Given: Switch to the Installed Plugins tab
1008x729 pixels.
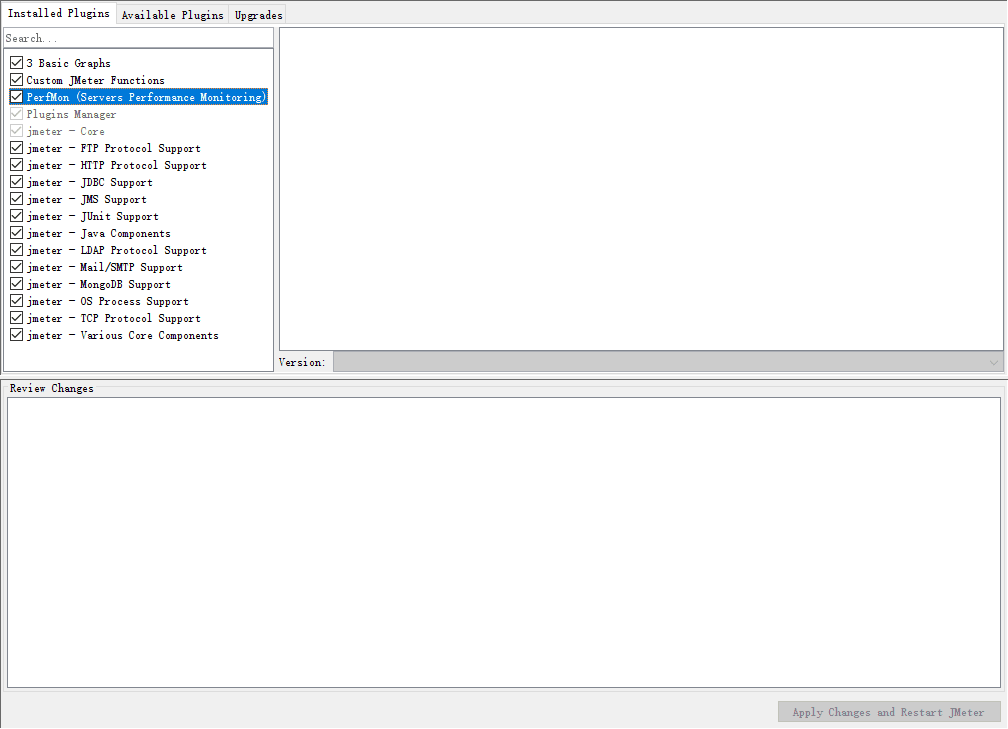Looking at the screenshot, I should pos(58,14).
